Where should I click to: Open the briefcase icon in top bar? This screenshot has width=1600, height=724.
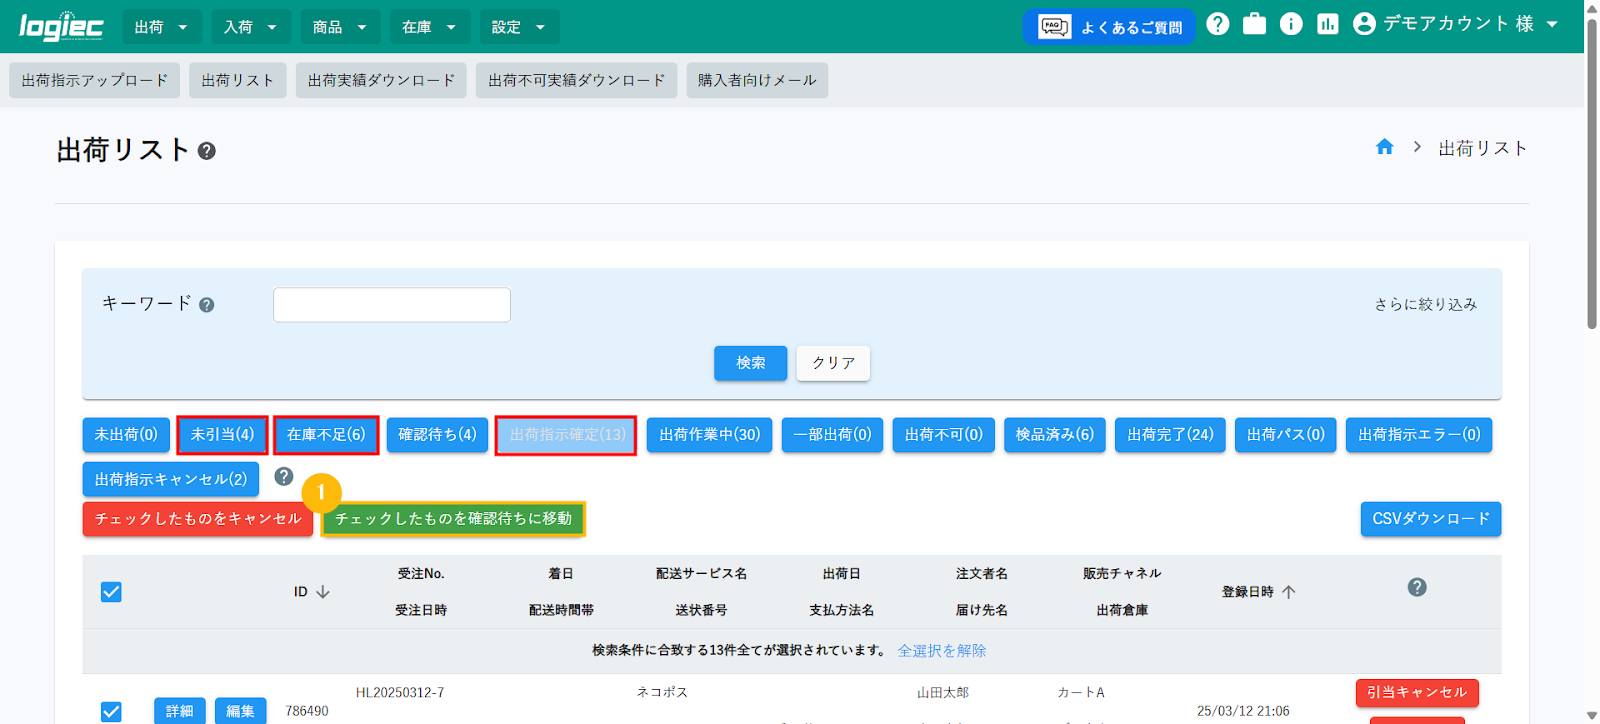tap(1254, 24)
